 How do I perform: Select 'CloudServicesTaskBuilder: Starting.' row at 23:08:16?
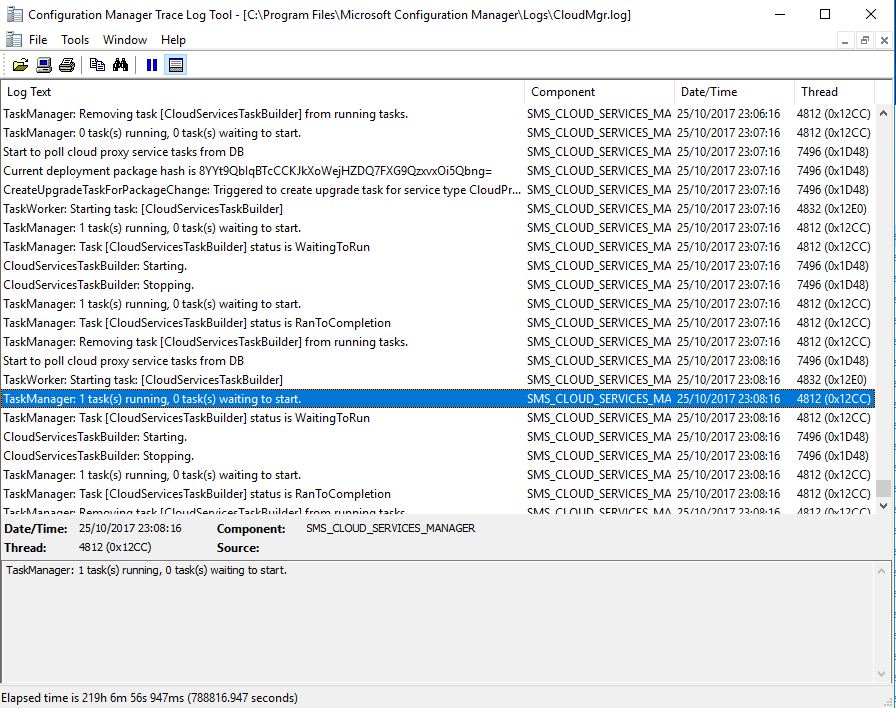click(438, 437)
